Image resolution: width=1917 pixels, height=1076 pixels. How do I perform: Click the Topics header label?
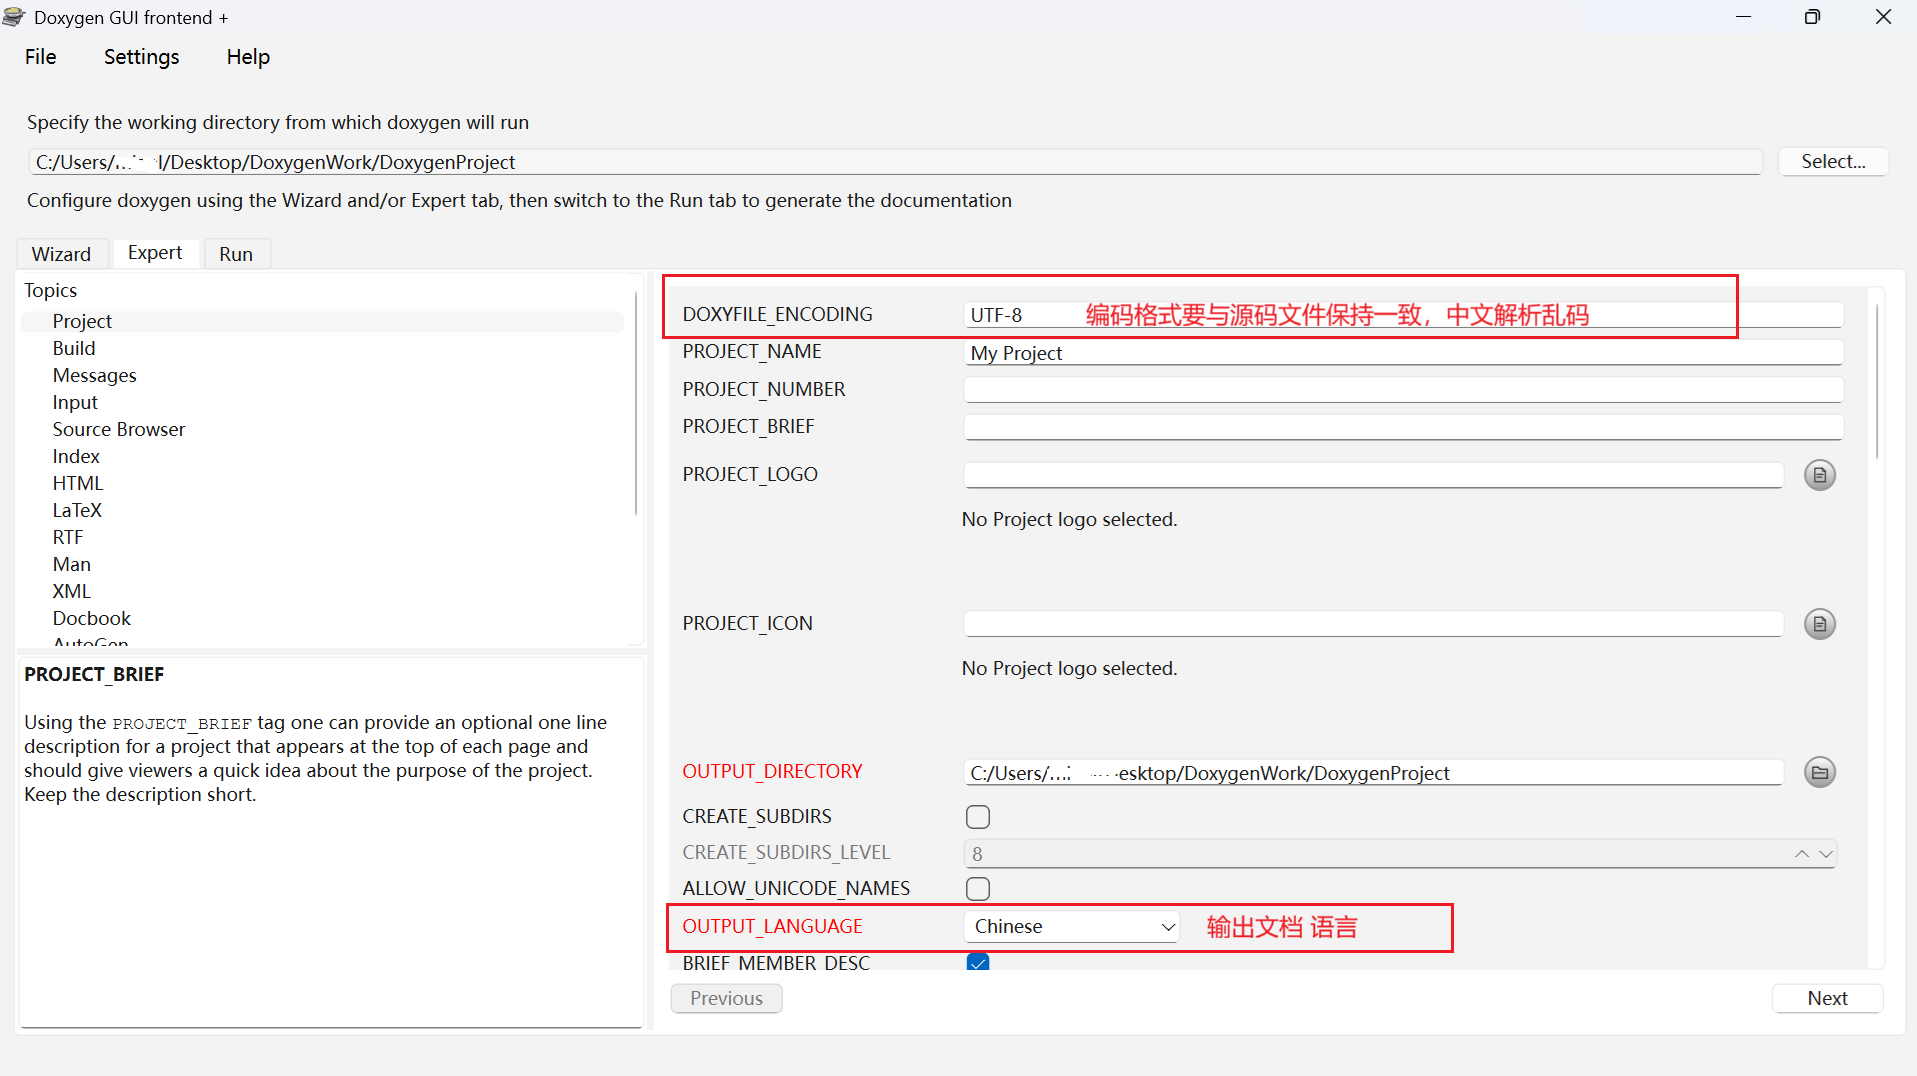[51, 290]
